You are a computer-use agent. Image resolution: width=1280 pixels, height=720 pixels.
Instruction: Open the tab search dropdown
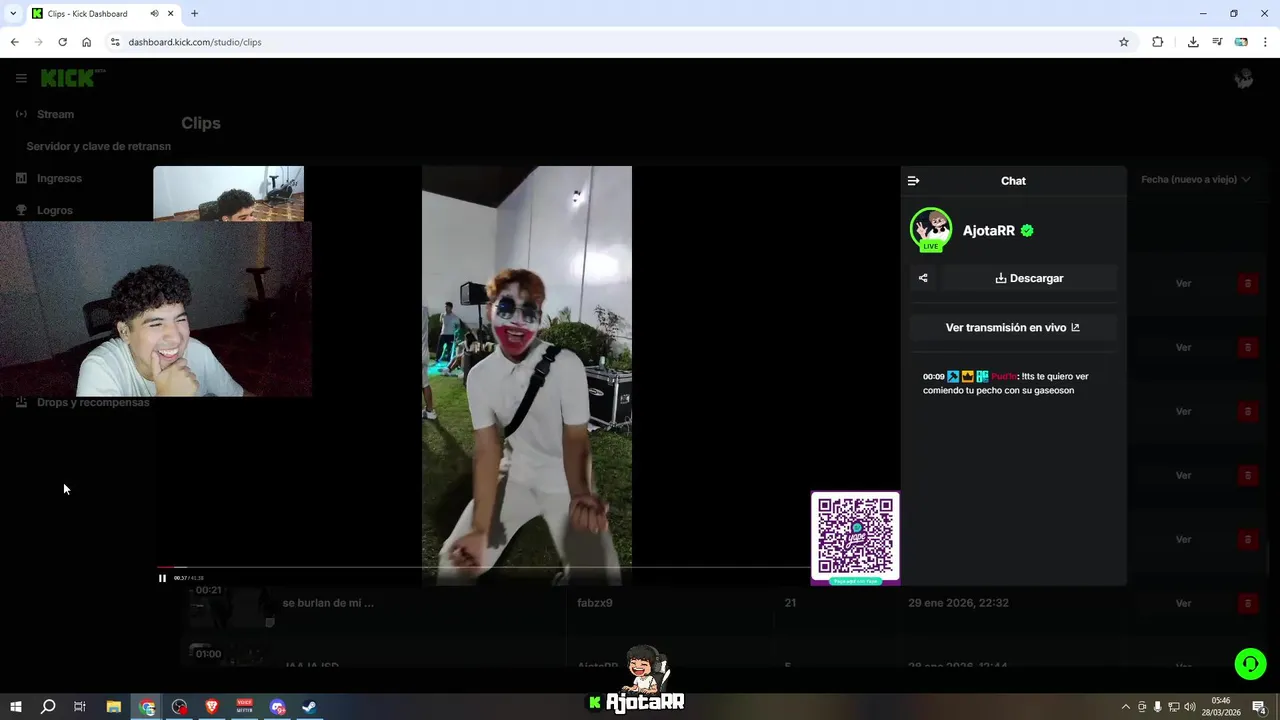[x=13, y=14]
